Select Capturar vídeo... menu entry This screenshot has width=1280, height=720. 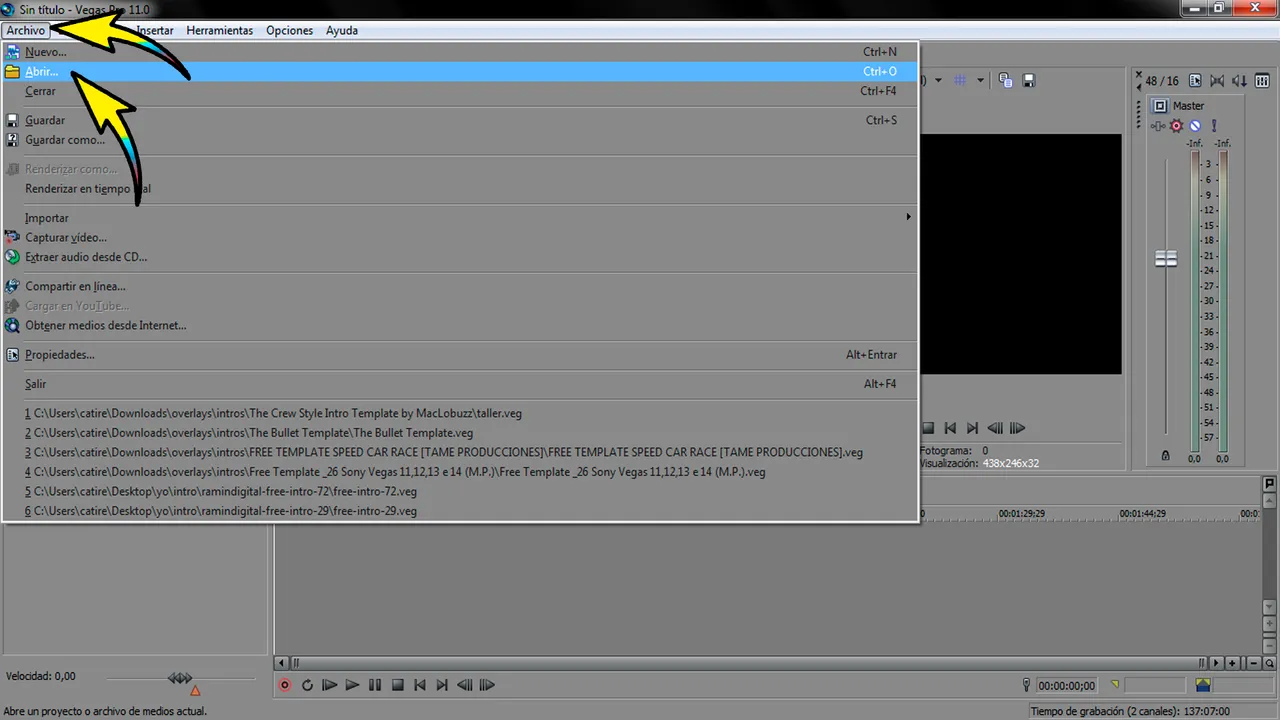click(x=460, y=238)
